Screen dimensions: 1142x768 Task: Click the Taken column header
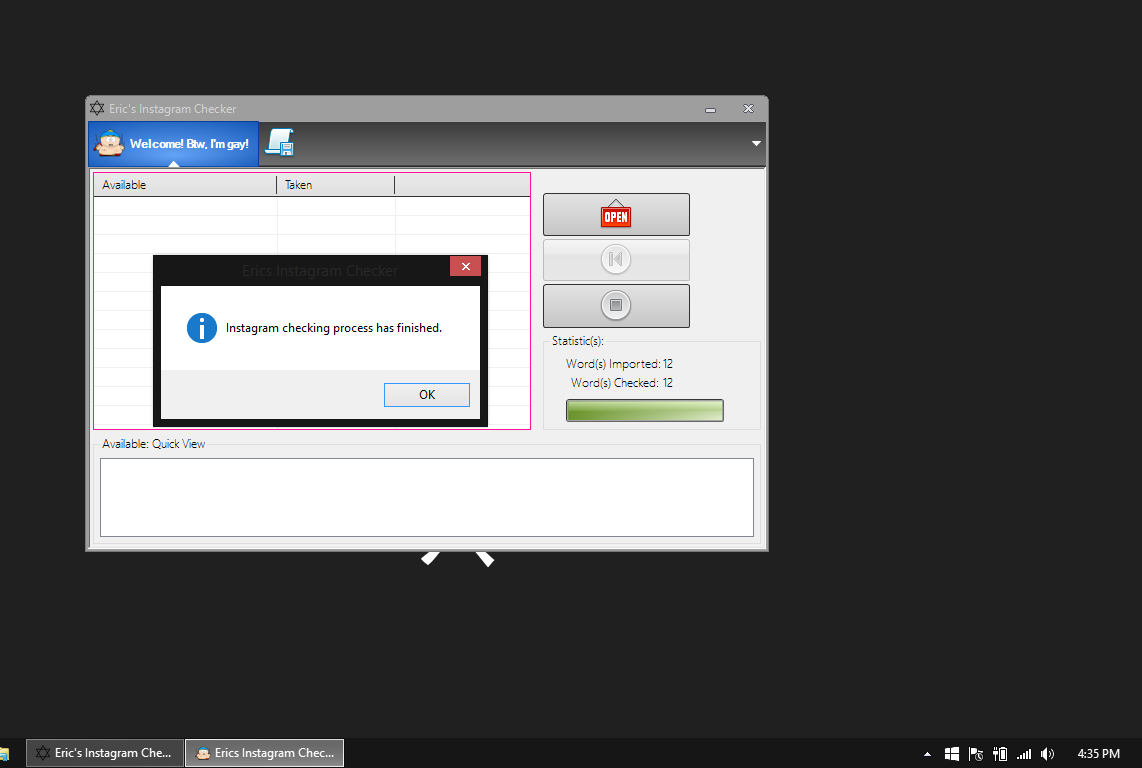pos(336,185)
